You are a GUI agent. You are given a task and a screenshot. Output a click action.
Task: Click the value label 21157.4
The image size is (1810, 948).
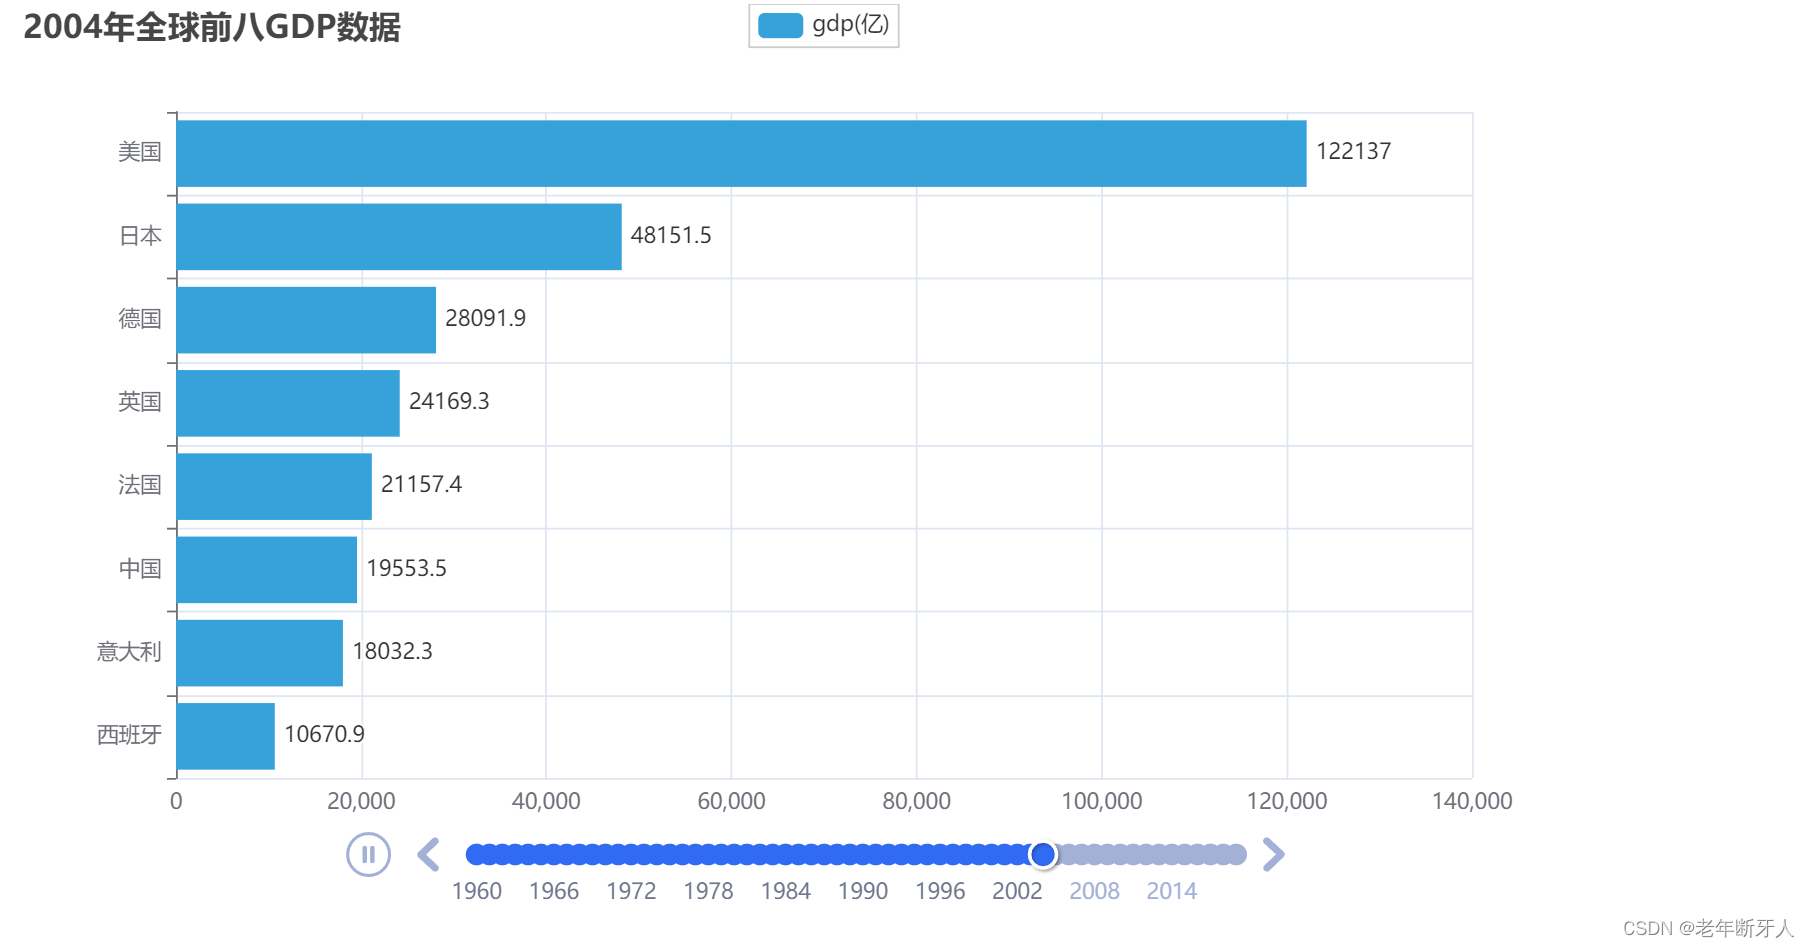point(421,484)
